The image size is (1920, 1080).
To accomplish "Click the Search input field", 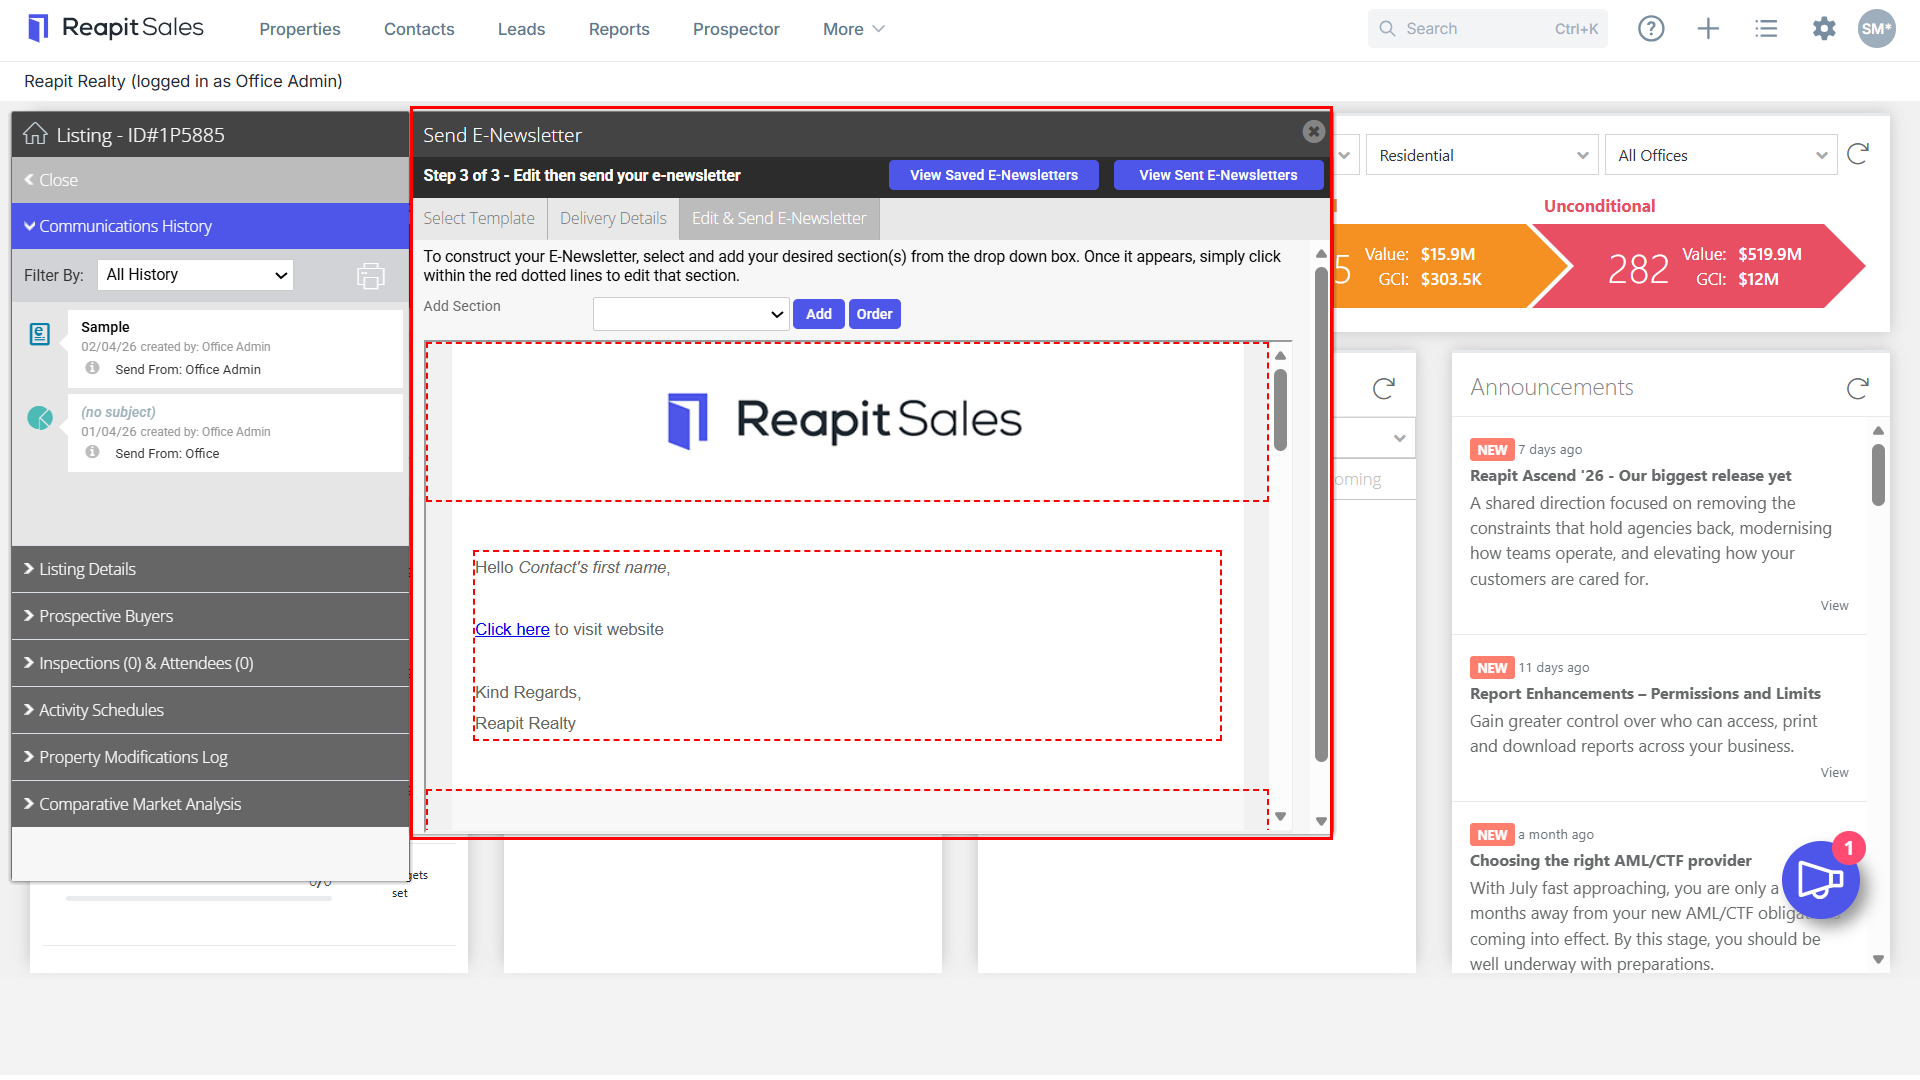I will [1487, 29].
